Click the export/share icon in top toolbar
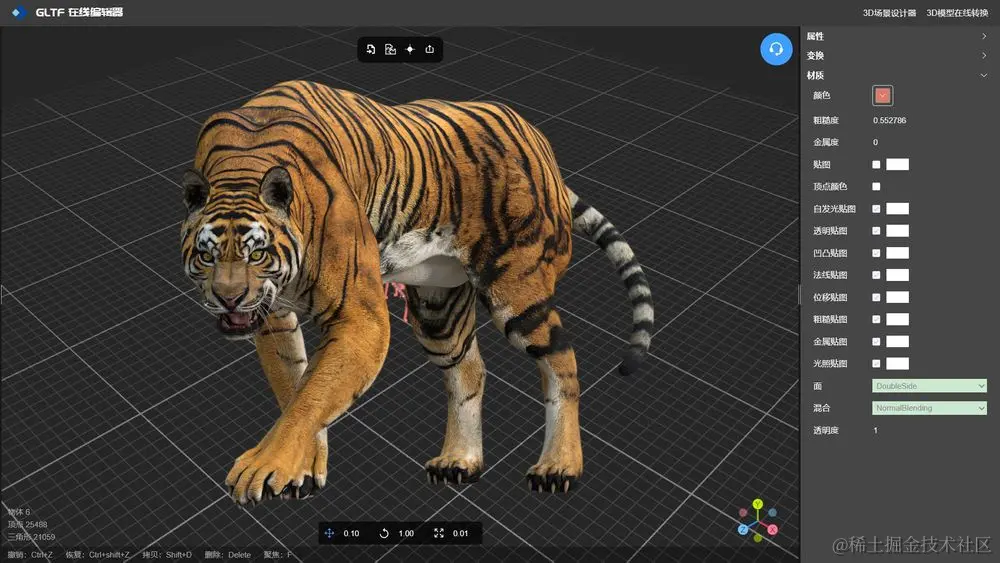The height and width of the screenshot is (563, 1000). click(x=430, y=49)
